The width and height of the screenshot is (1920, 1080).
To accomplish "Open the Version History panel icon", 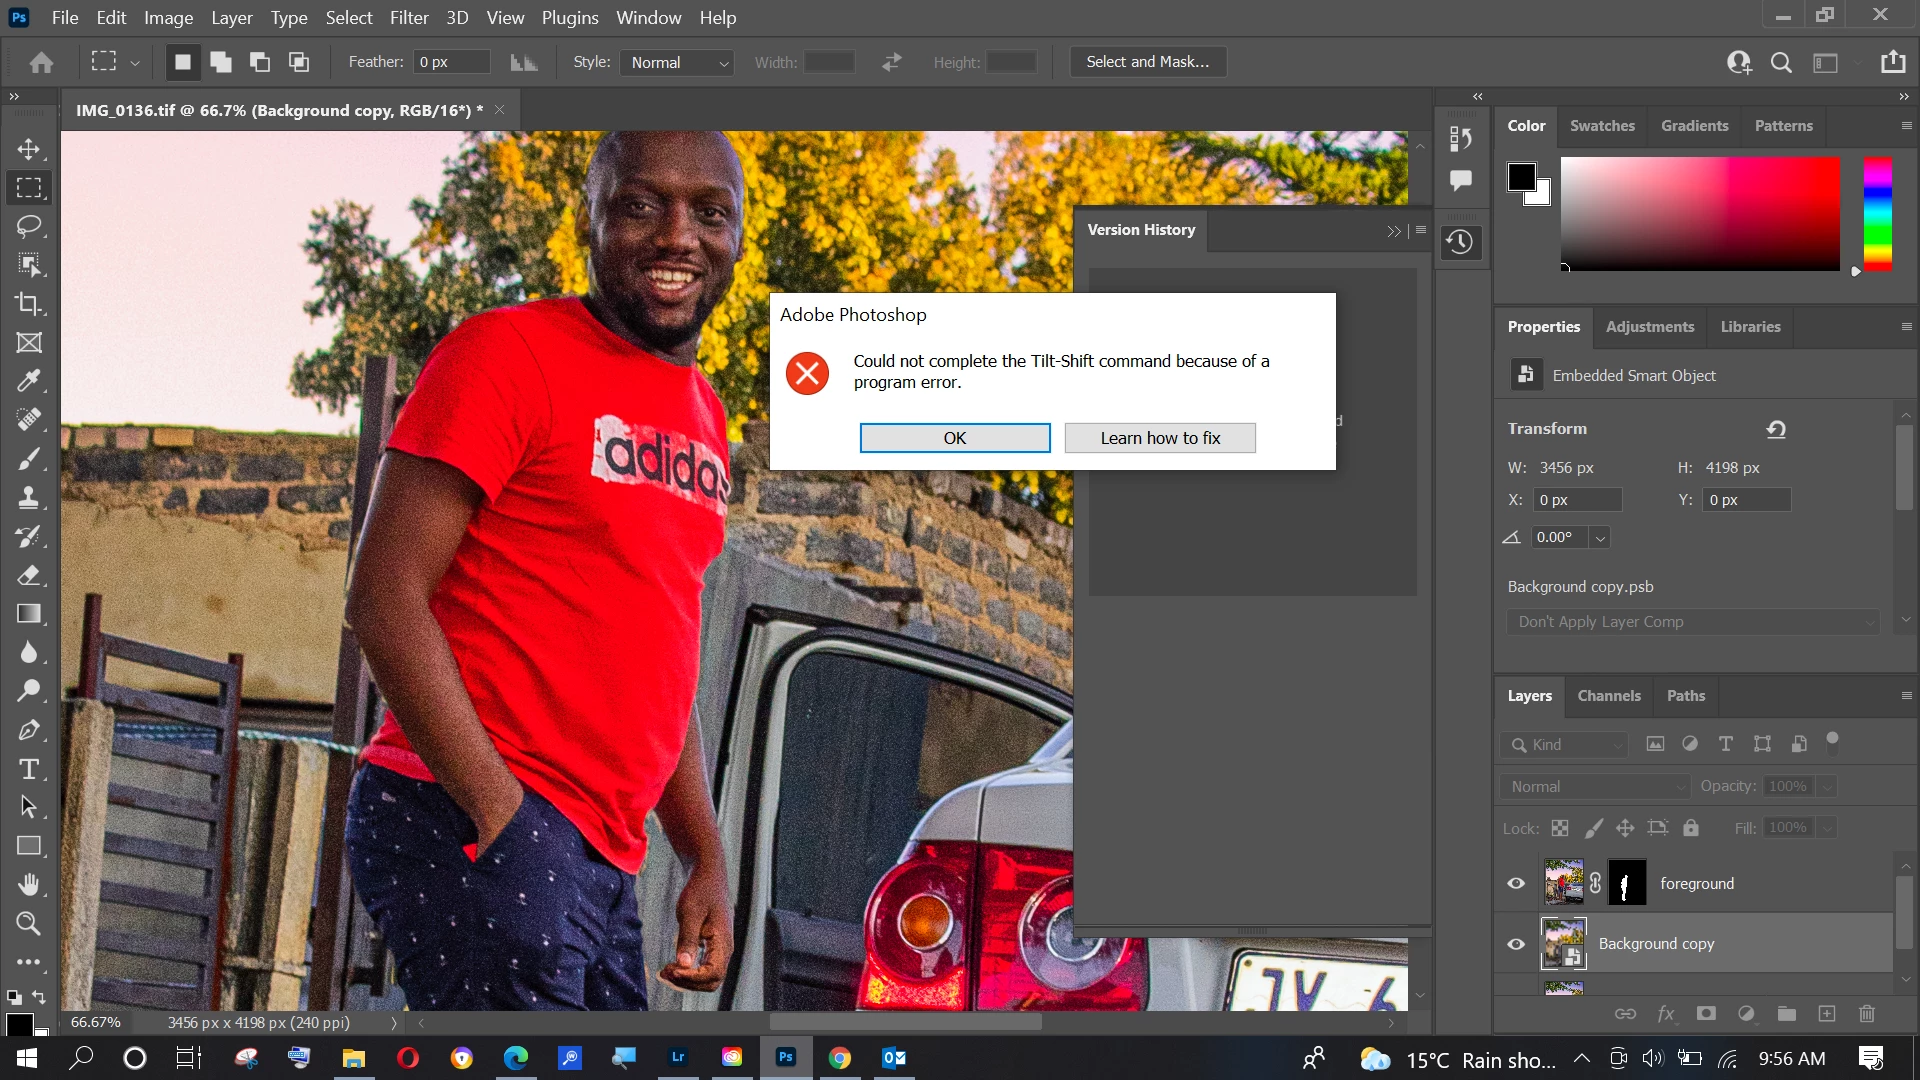I will point(1460,242).
